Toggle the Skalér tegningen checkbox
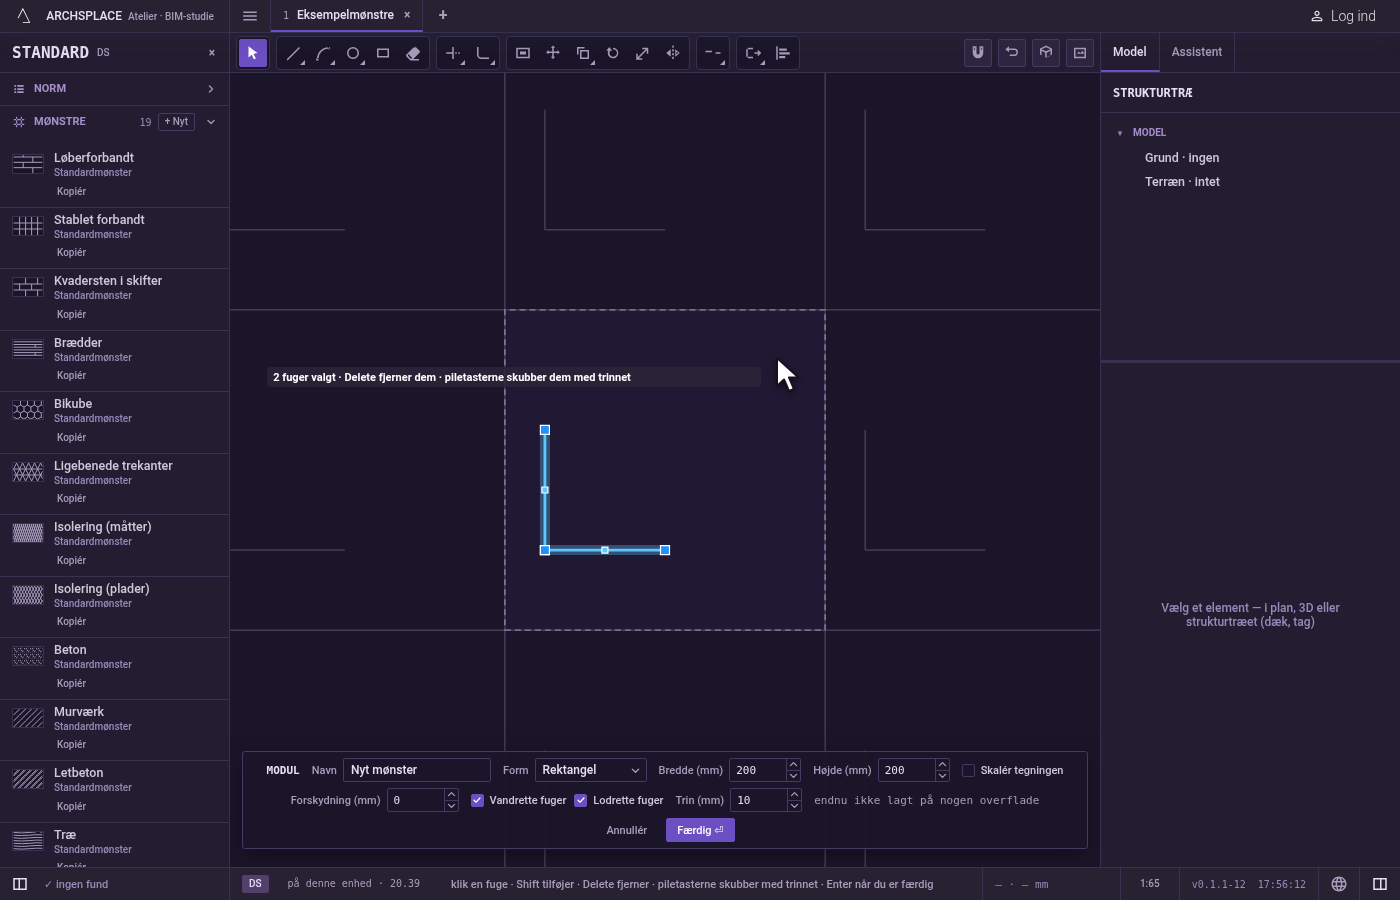The width and height of the screenshot is (1400, 900). 968,770
